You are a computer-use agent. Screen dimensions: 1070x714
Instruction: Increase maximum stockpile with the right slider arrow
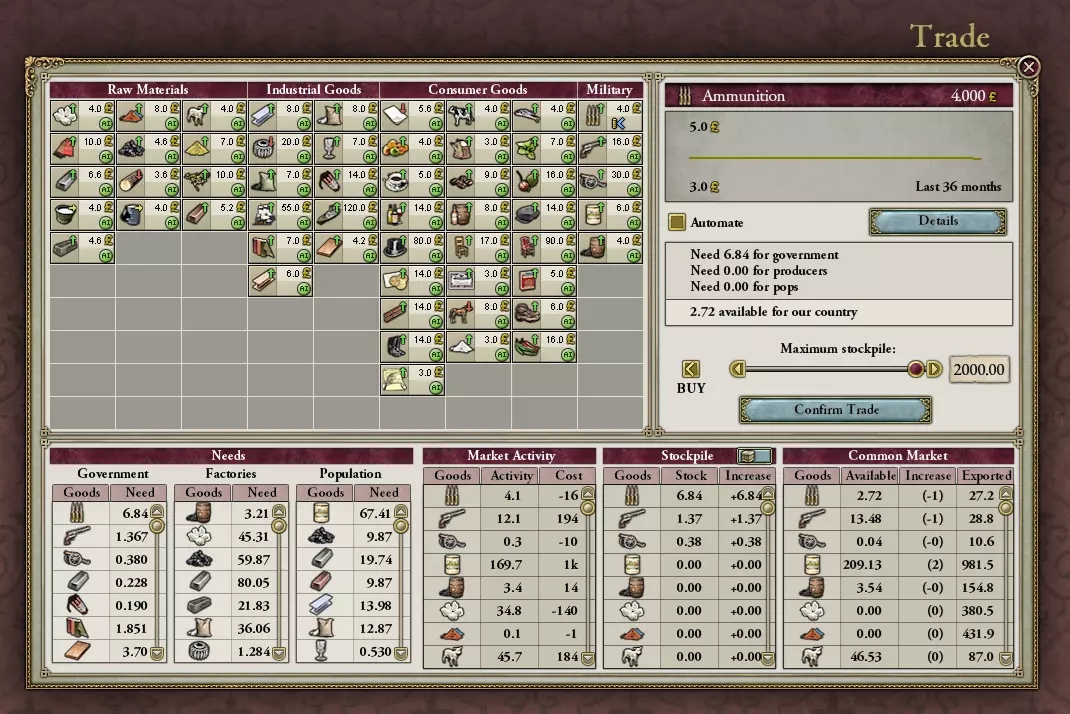point(934,369)
